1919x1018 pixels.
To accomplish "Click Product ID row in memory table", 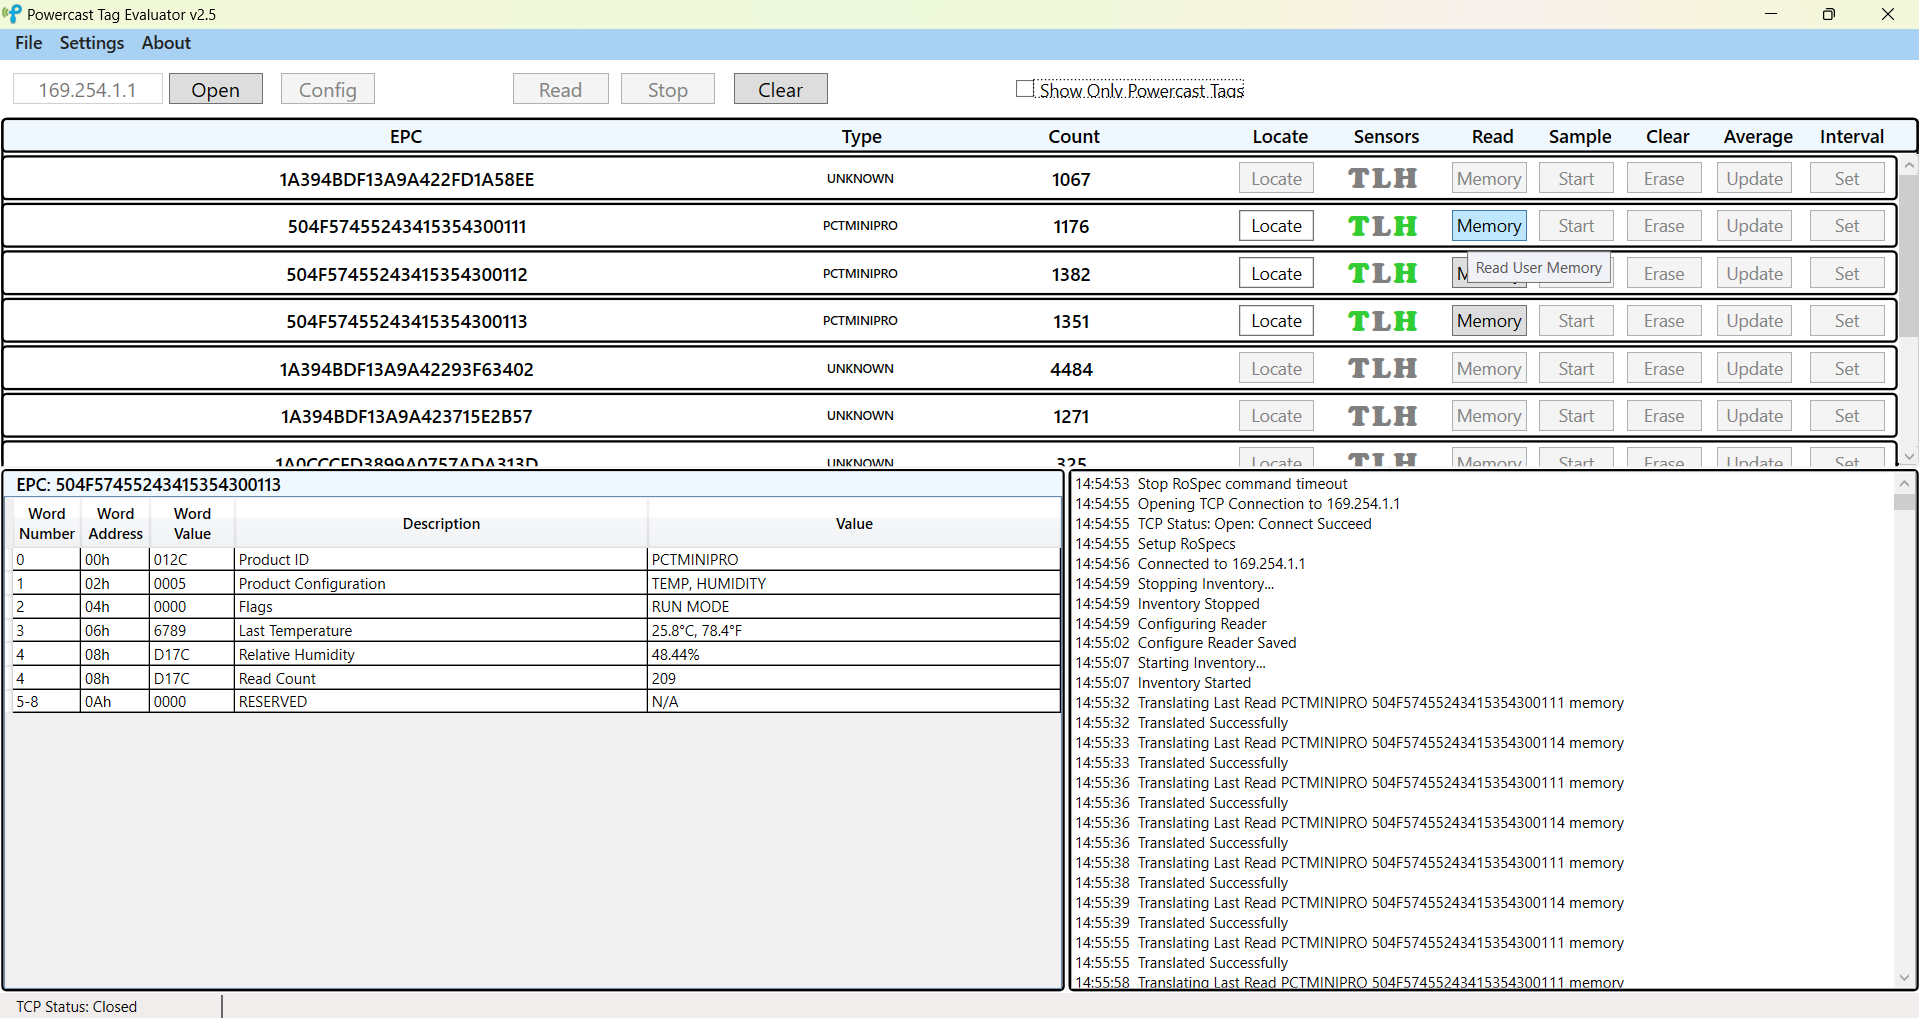I will point(536,559).
